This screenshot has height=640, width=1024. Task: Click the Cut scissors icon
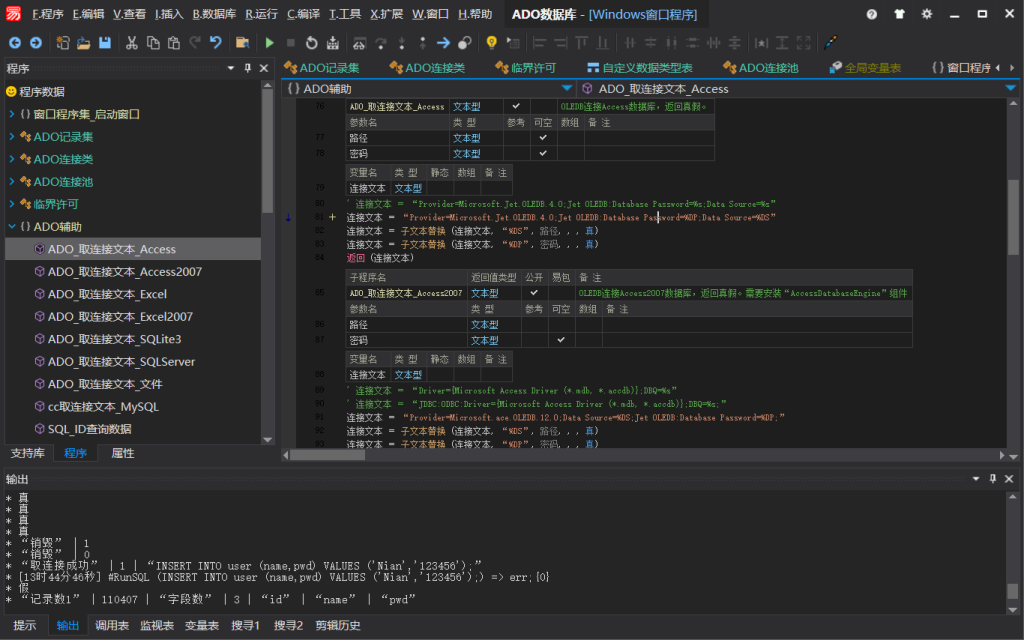[132, 43]
